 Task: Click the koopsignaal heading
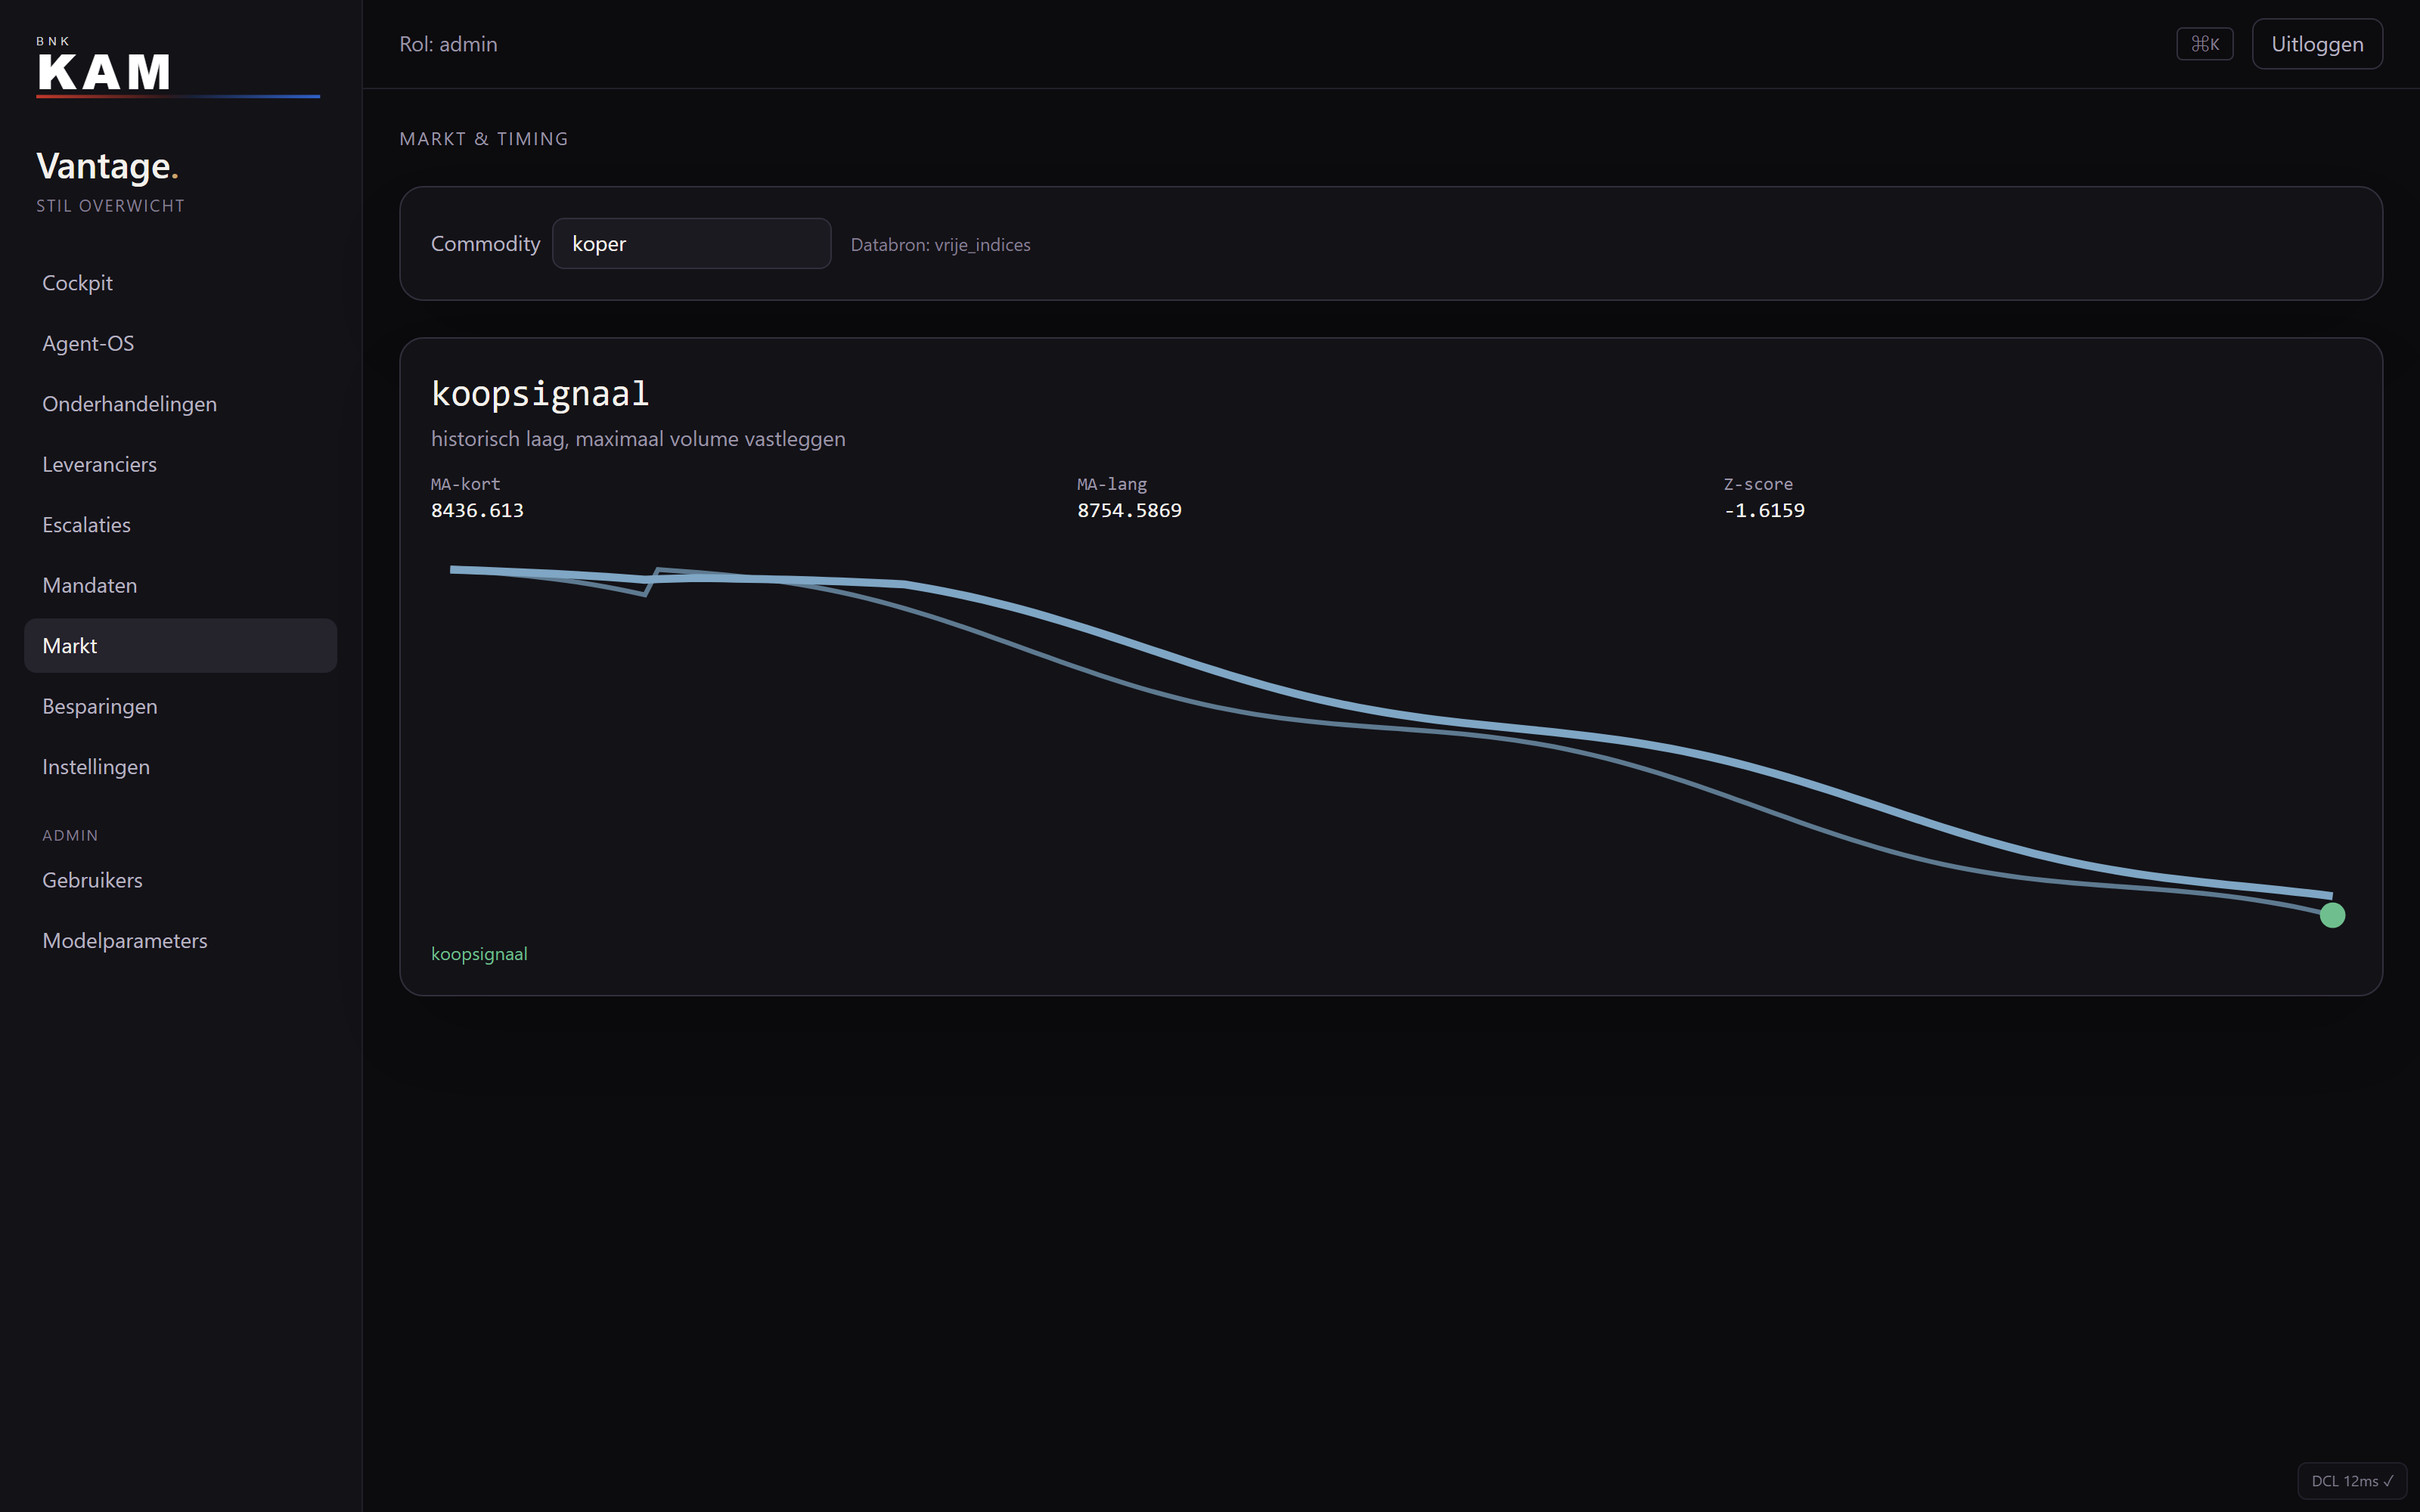tap(540, 393)
